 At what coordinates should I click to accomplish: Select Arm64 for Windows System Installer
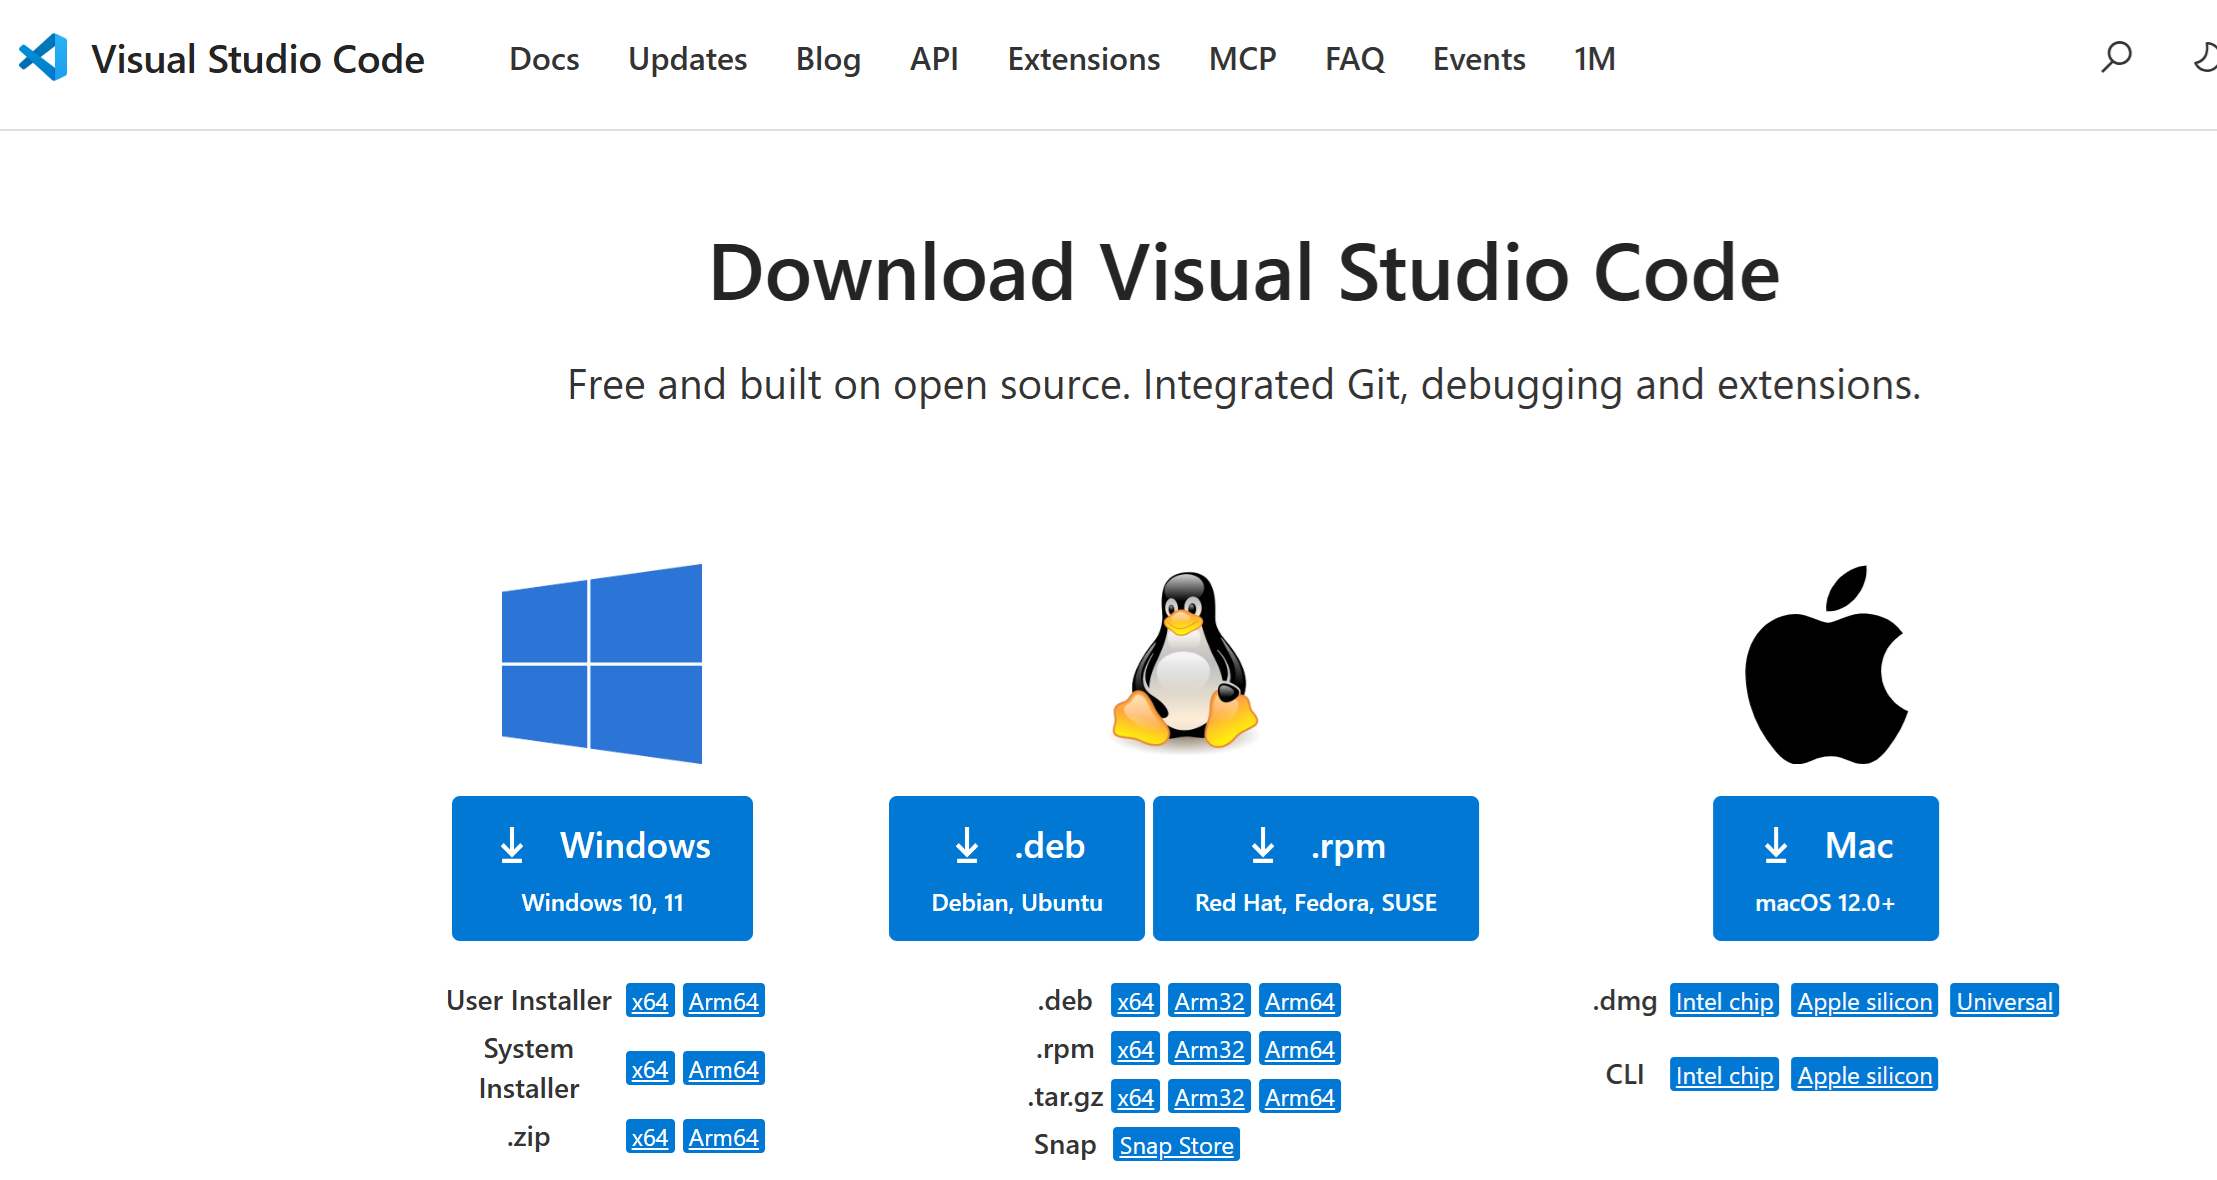coord(724,1069)
